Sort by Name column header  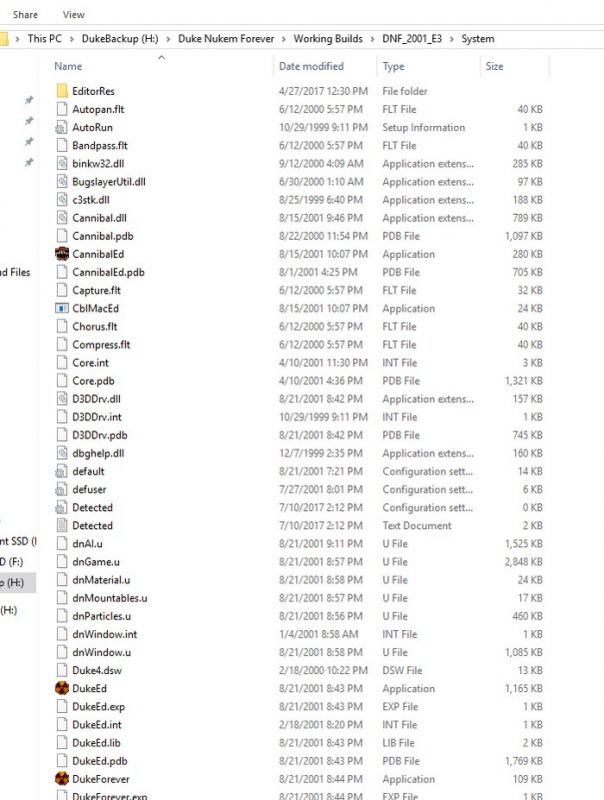coord(68,66)
